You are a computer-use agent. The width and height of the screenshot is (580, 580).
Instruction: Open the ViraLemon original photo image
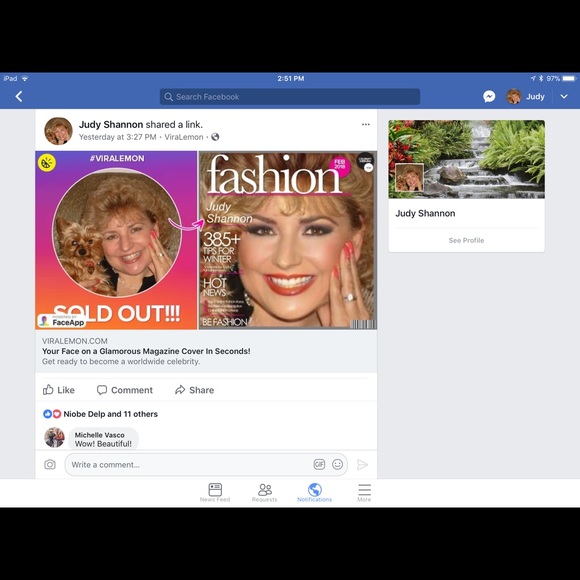(x=116, y=240)
